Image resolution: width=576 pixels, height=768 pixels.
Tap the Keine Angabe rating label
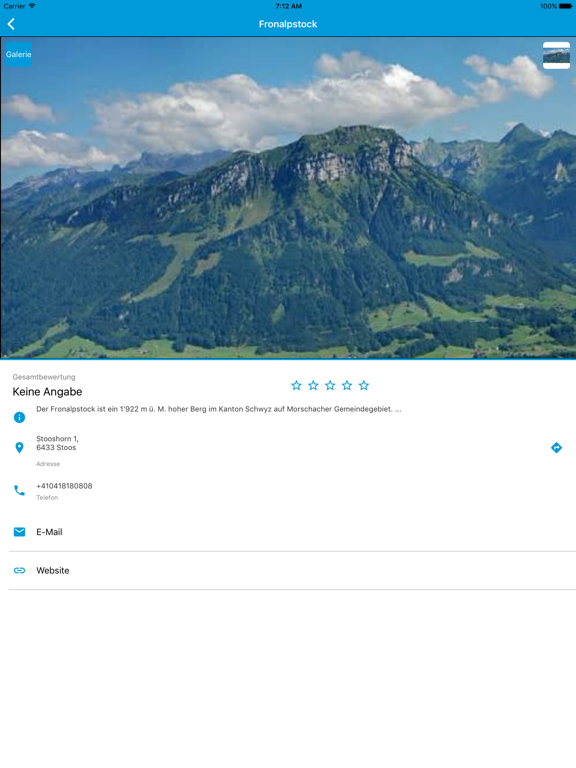(x=47, y=392)
